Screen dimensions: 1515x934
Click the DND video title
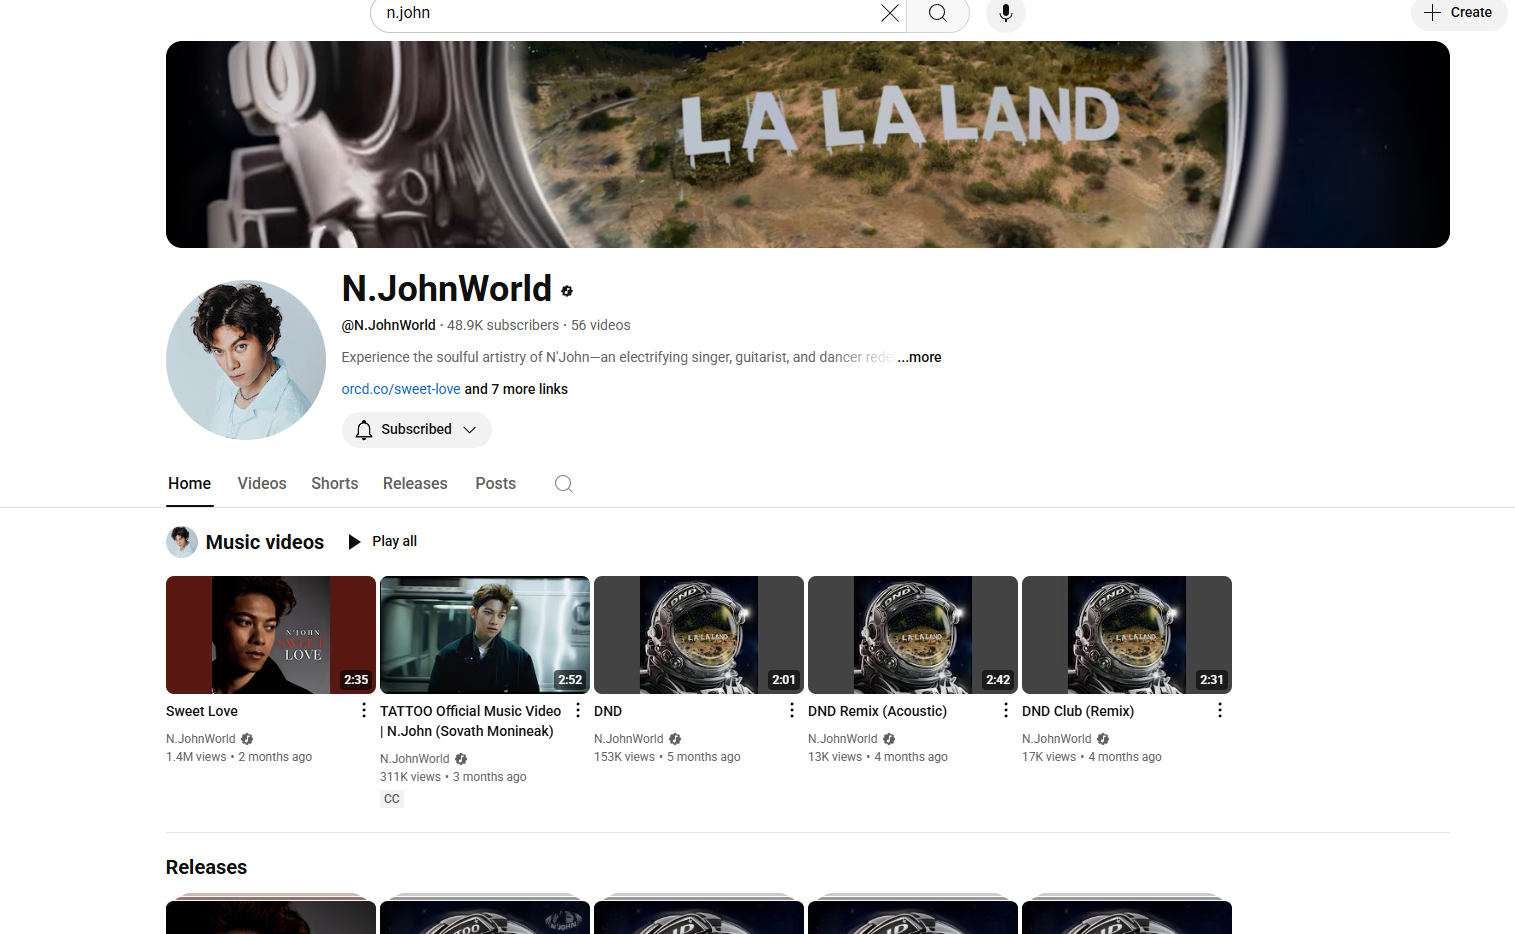coord(608,711)
